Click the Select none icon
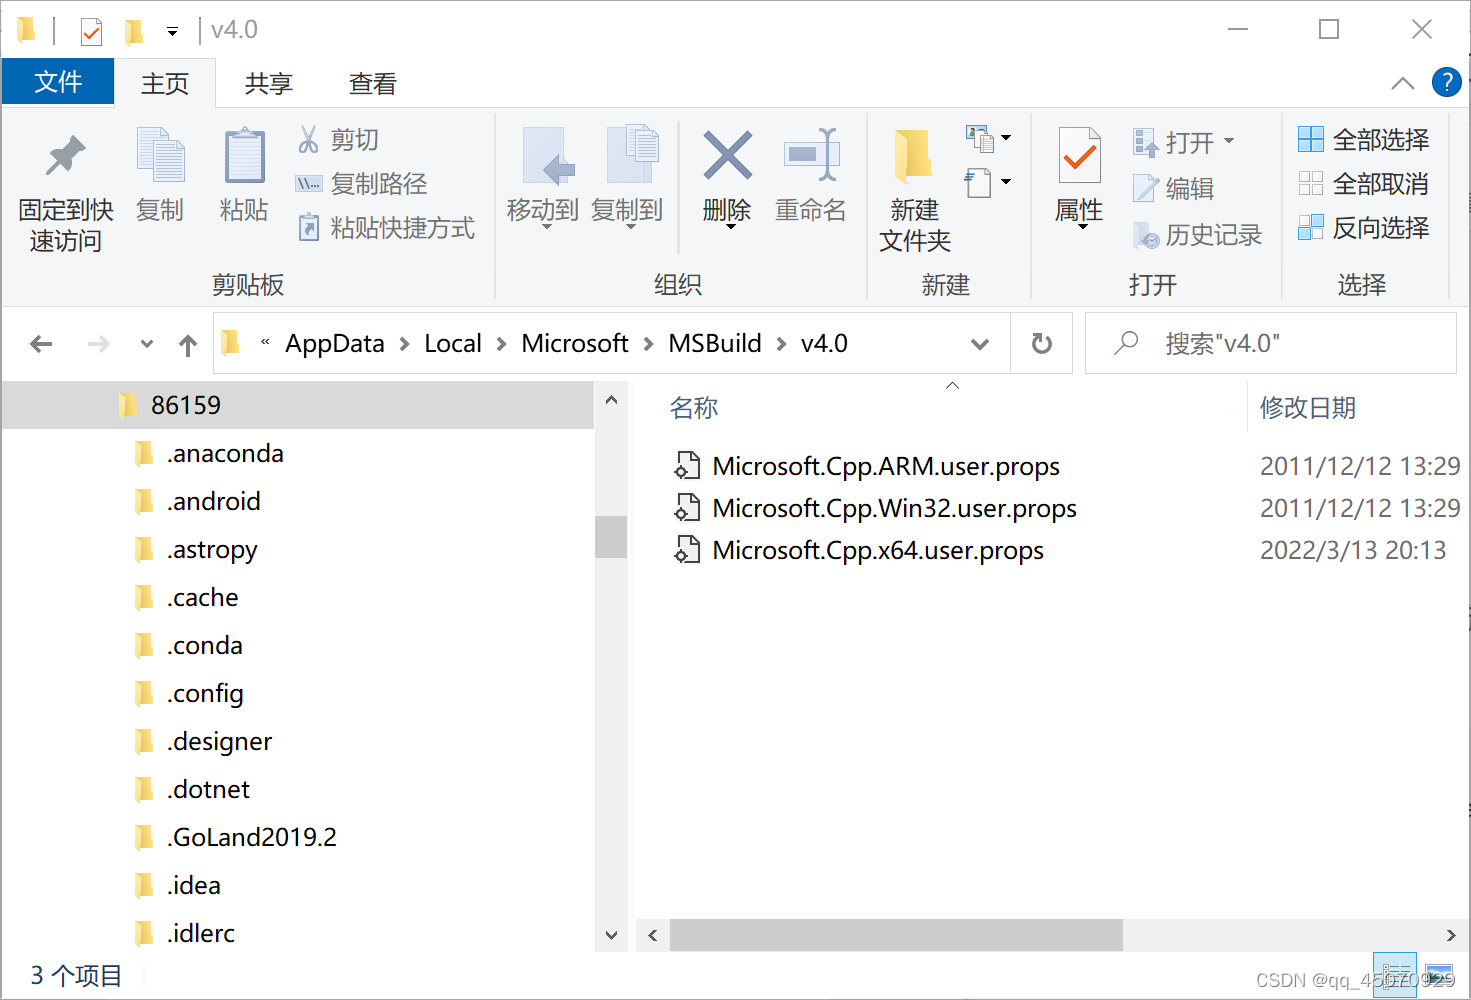This screenshot has height=1000, width=1471. pos(1311,183)
